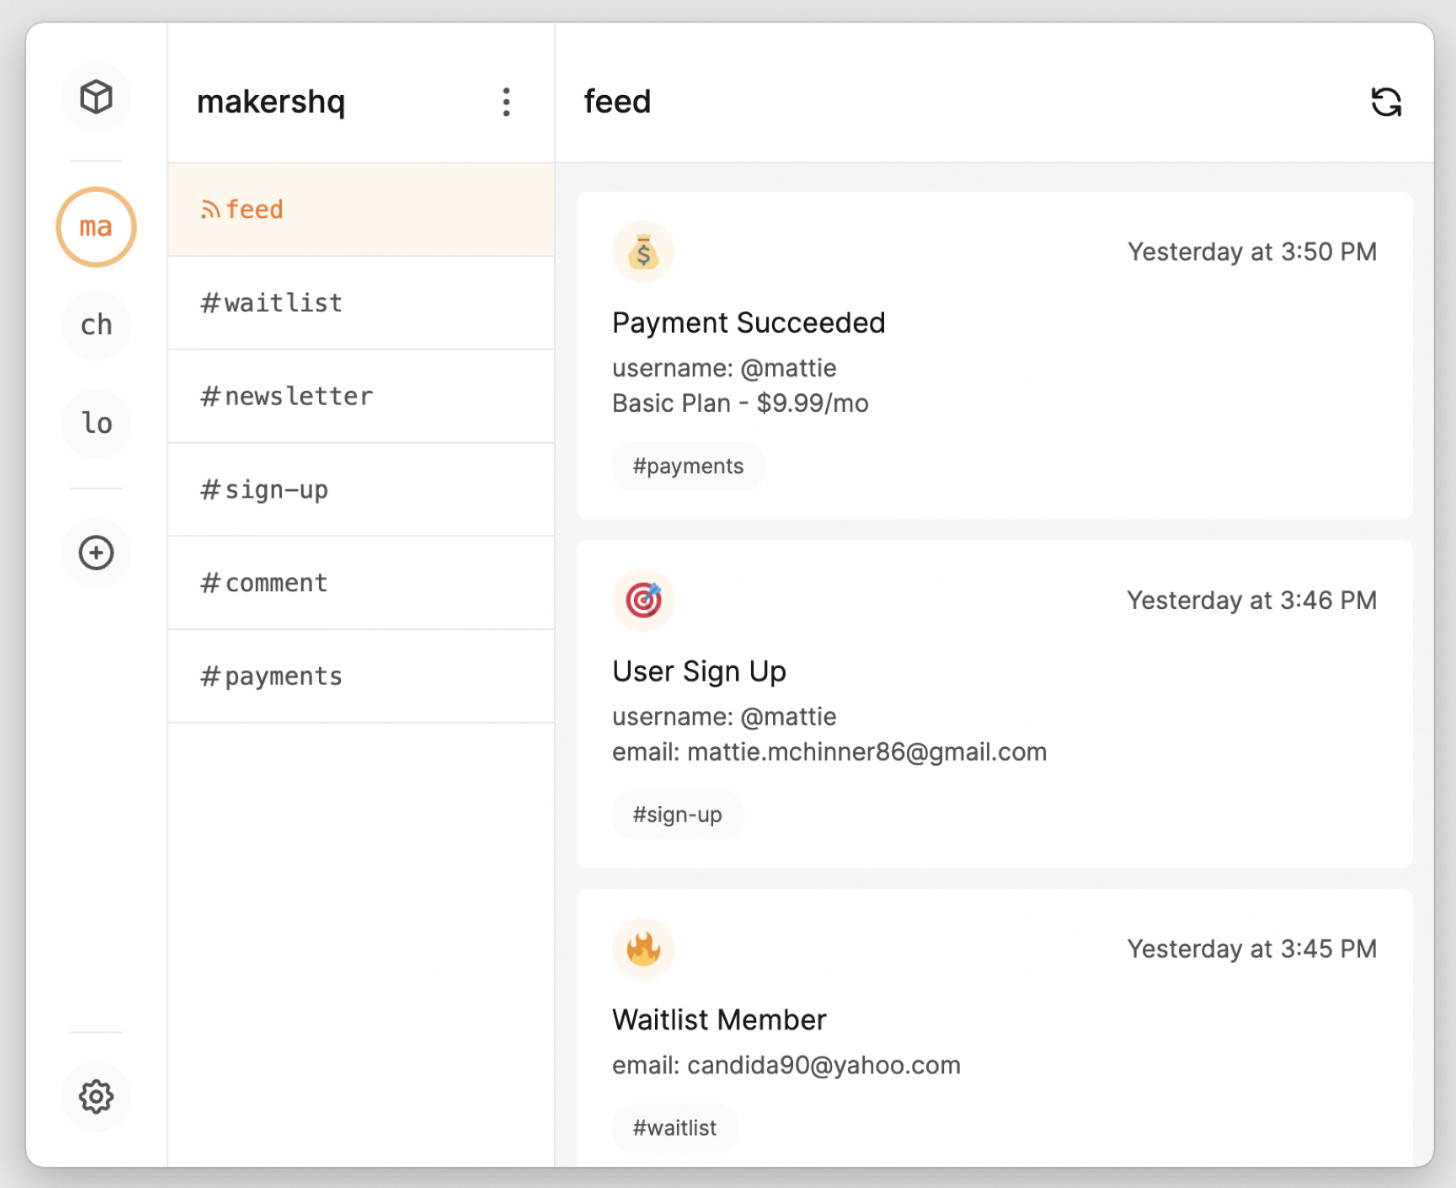Click the cube logo icon
Viewport: 1456px width, 1188px height.
click(96, 97)
